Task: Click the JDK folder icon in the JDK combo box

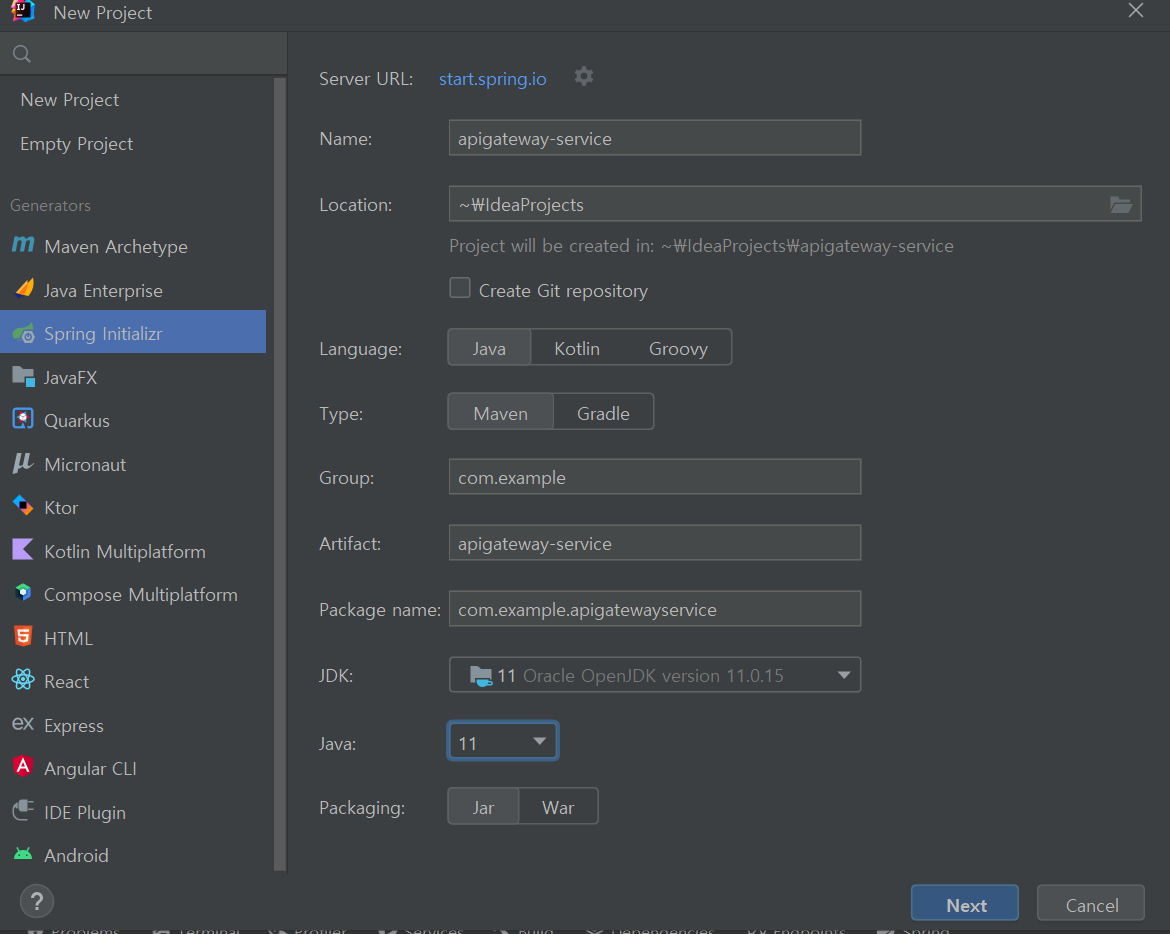Action: pyautogui.click(x=481, y=676)
